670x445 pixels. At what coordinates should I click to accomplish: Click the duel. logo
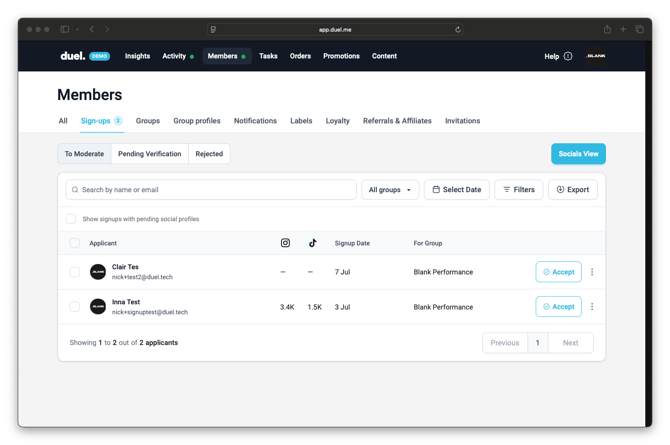(x=73, y=56)
